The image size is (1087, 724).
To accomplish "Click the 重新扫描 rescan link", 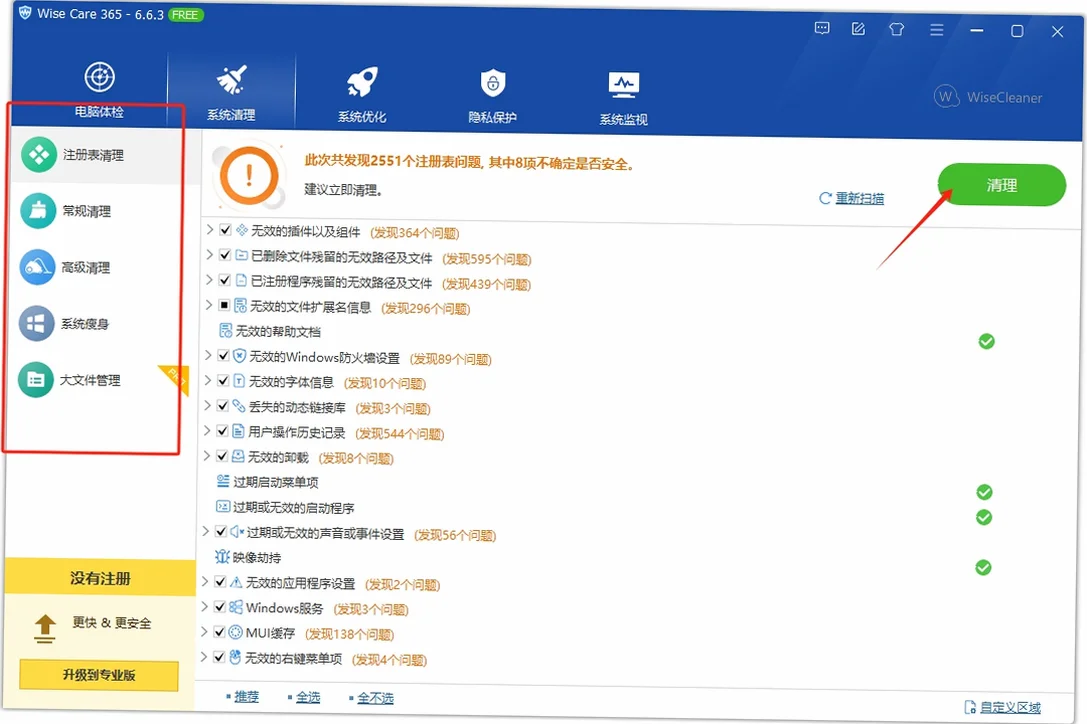I will click(x=860, y=198).
